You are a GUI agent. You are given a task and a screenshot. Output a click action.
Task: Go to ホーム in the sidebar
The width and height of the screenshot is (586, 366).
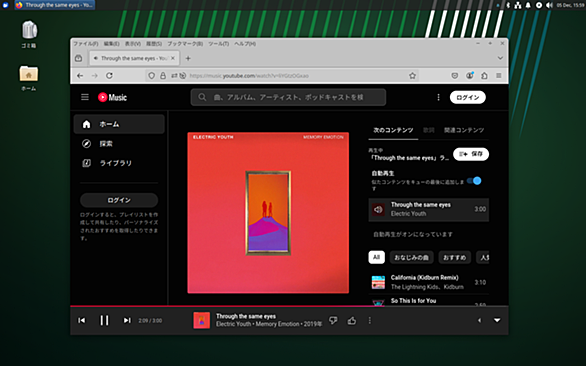coord(119,124)
